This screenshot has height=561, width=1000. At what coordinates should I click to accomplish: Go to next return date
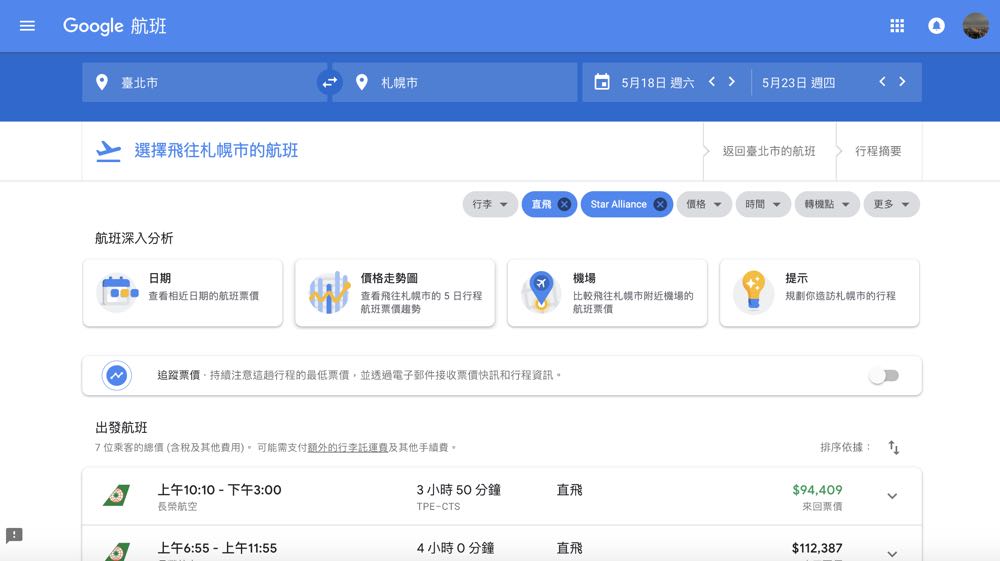pyautogui.click(x=902, y=82)
